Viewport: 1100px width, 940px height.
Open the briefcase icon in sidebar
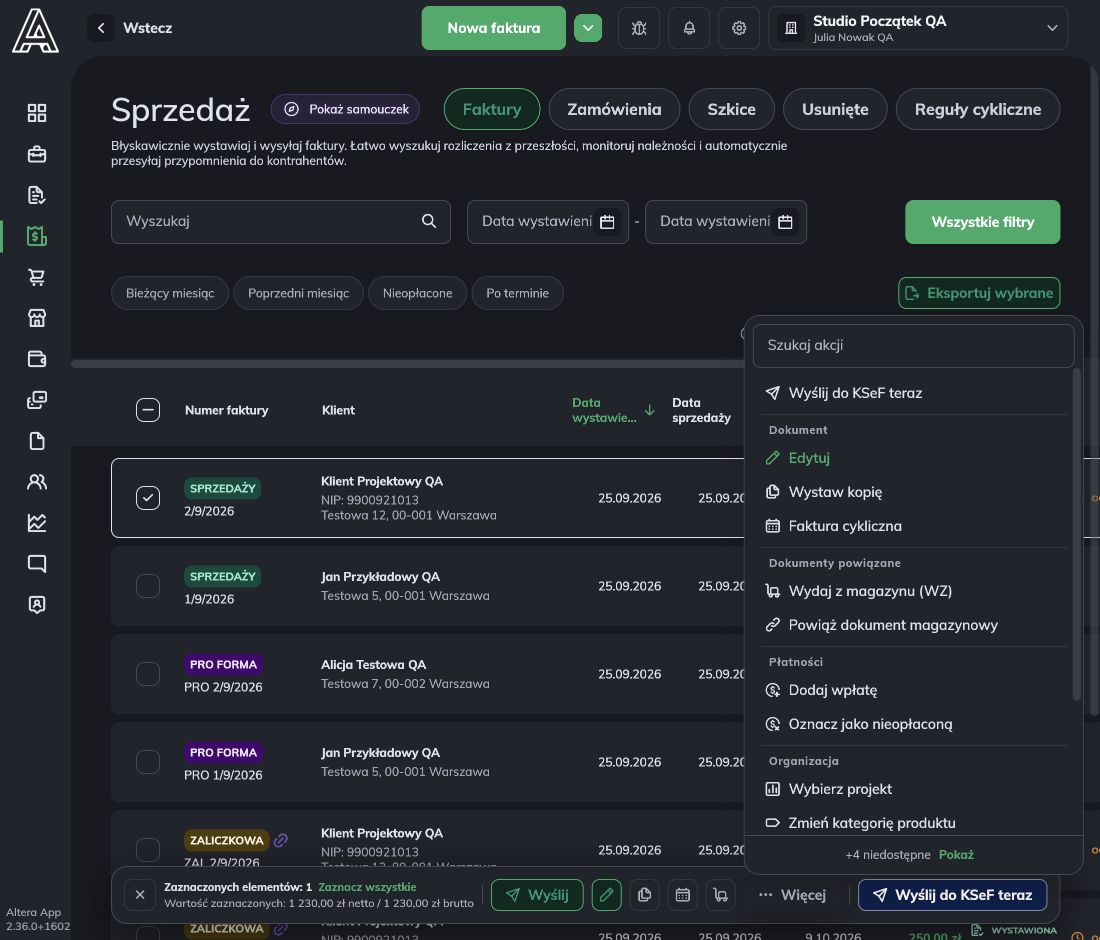[x=36, y=154]
